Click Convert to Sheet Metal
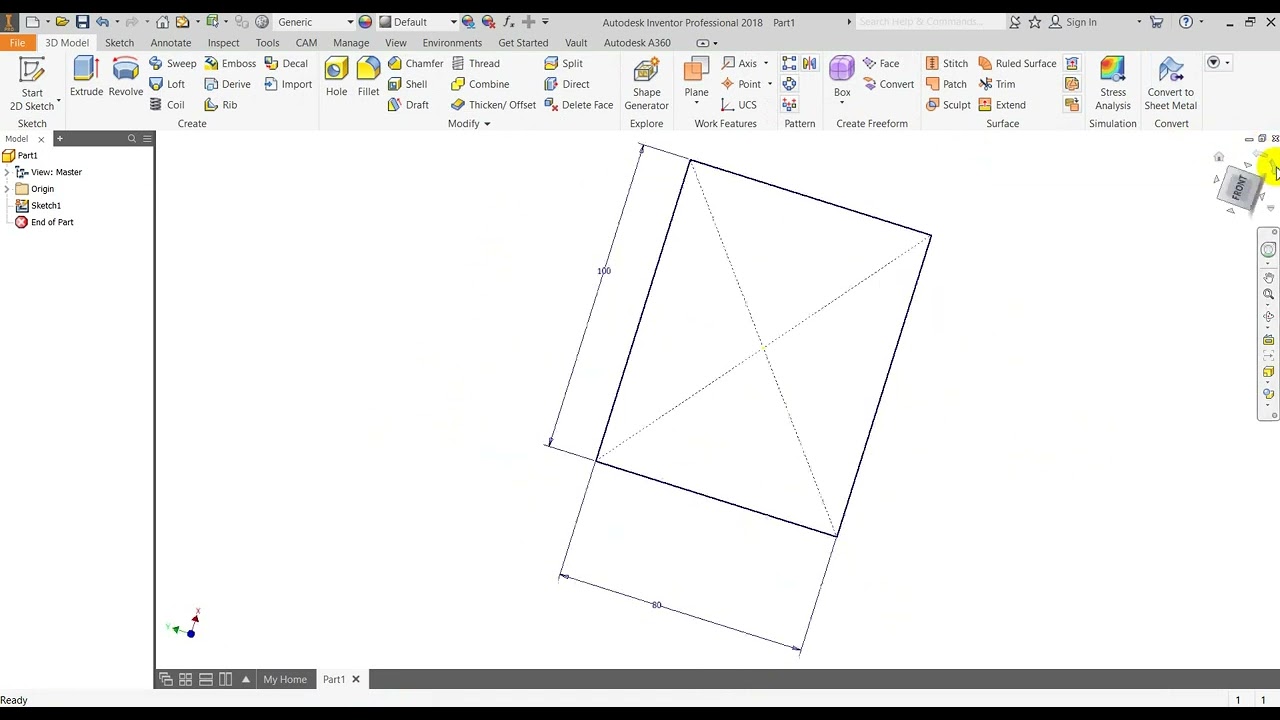 pos(1170,83)
